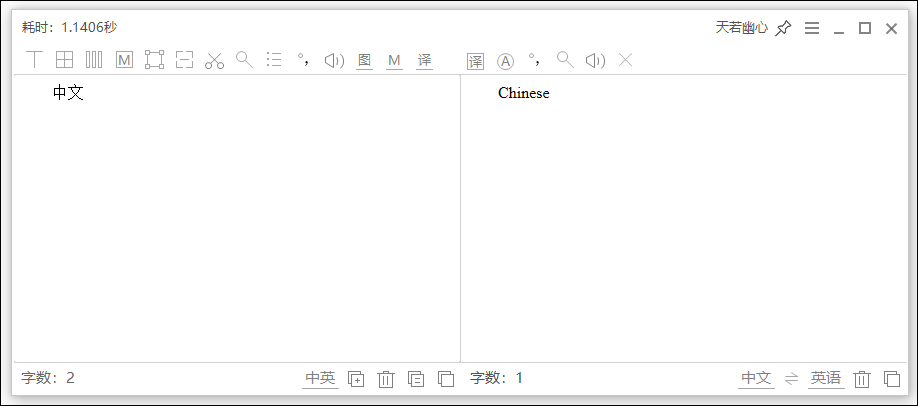The height and width of the screenshot is (406, 918).
Task: Click right toolbar punctuation conversion icon
Action: [x=534, y=59]
